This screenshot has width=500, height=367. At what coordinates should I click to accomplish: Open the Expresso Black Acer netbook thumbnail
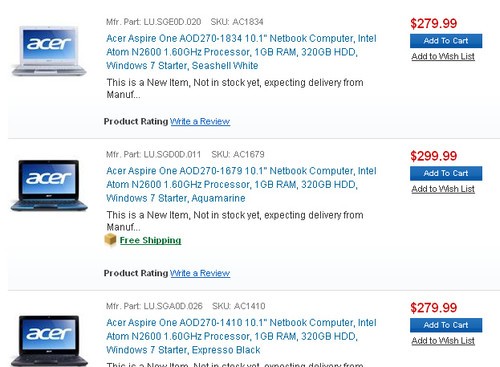click(x=49, y=341)
